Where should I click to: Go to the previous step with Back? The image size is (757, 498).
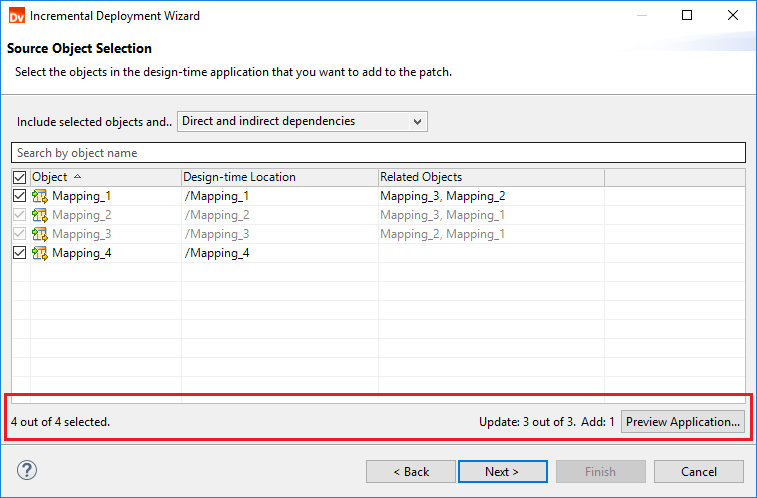point(411,471)
